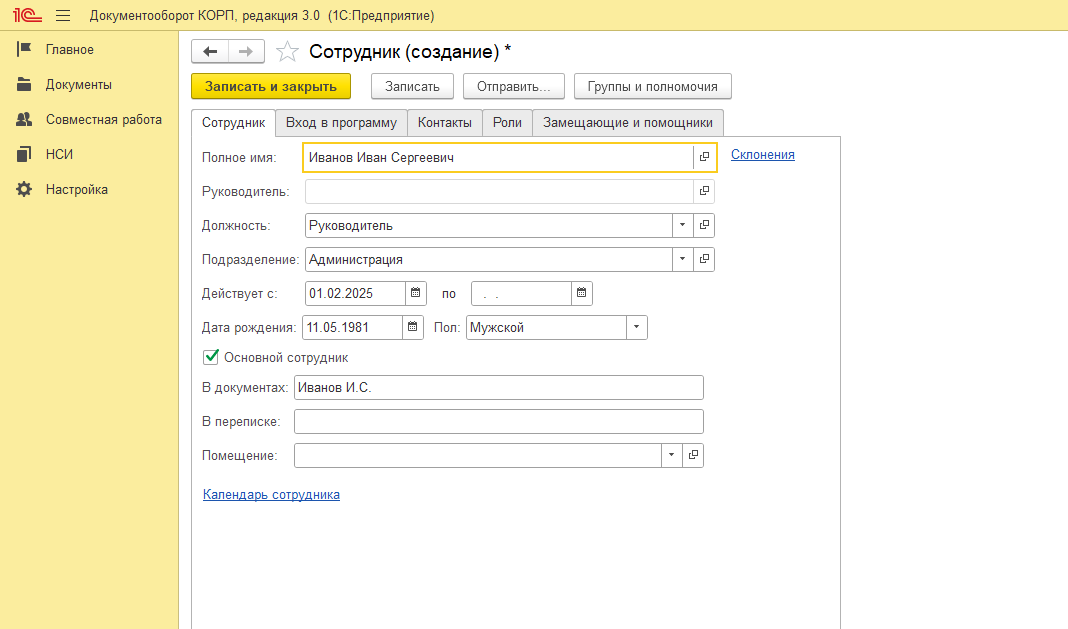Add form to favorites with star icon
Screen dimensions: 1068x629
(x=287, y=52)
